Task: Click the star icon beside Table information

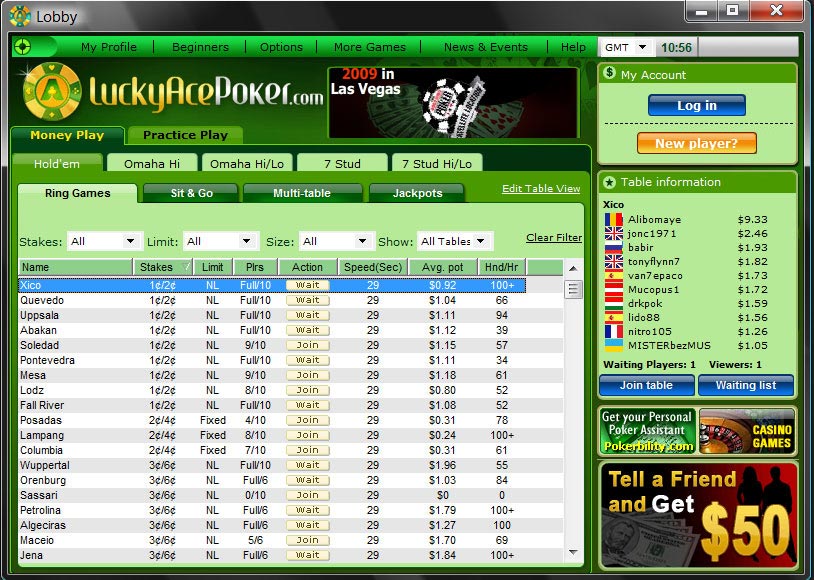Action: (x=609, y=182)
